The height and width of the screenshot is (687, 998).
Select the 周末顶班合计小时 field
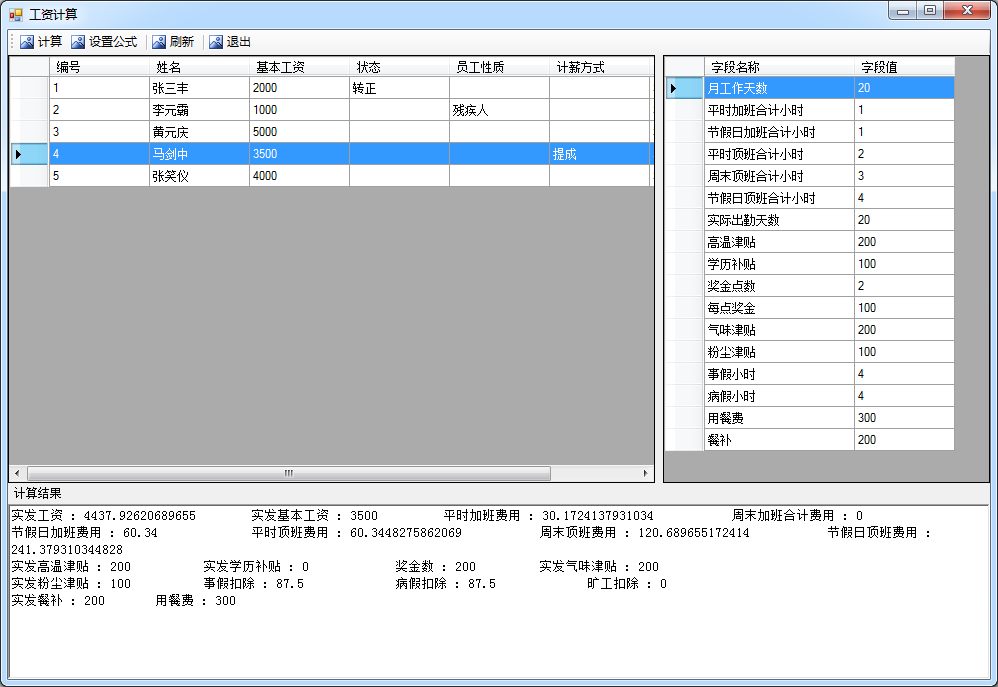tap(779, 176)
